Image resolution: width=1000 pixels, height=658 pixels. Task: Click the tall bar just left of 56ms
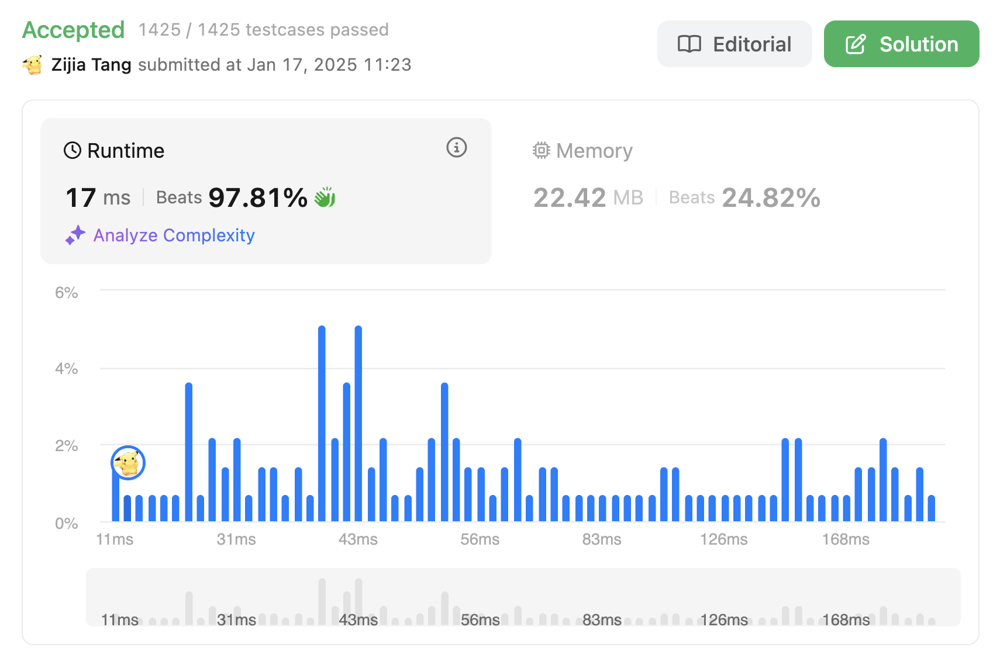(444, 452)
